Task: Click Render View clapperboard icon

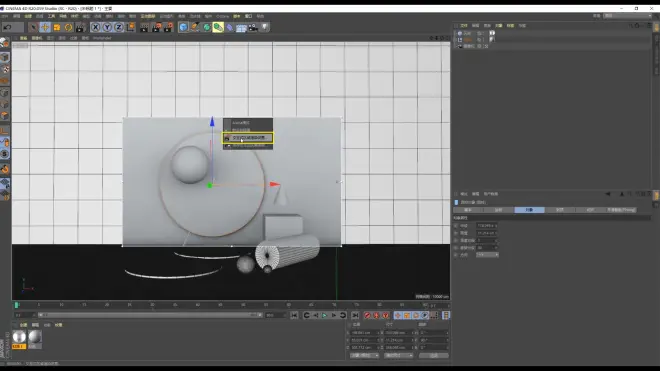Action: [144, 27]
